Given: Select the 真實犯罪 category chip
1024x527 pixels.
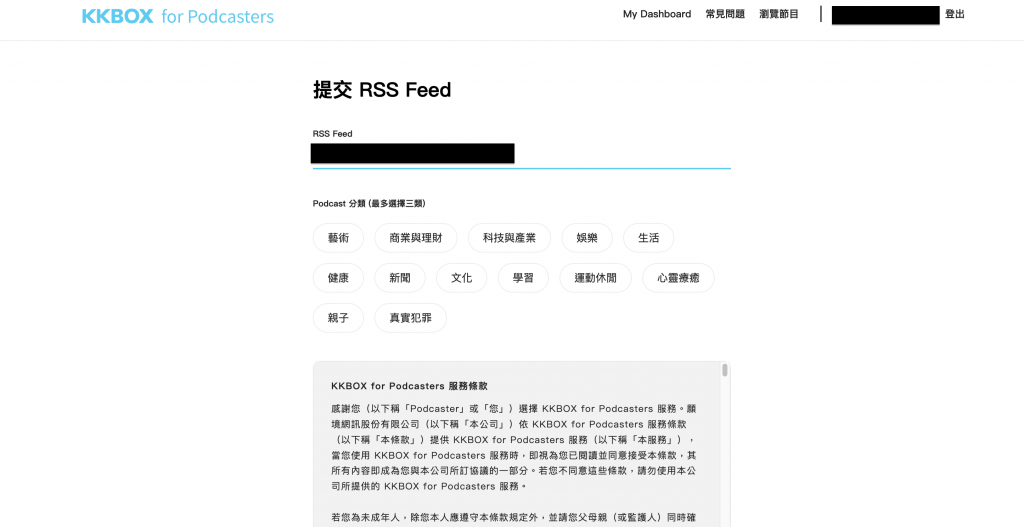Looking at the screenshot, I should pos(410,317).
